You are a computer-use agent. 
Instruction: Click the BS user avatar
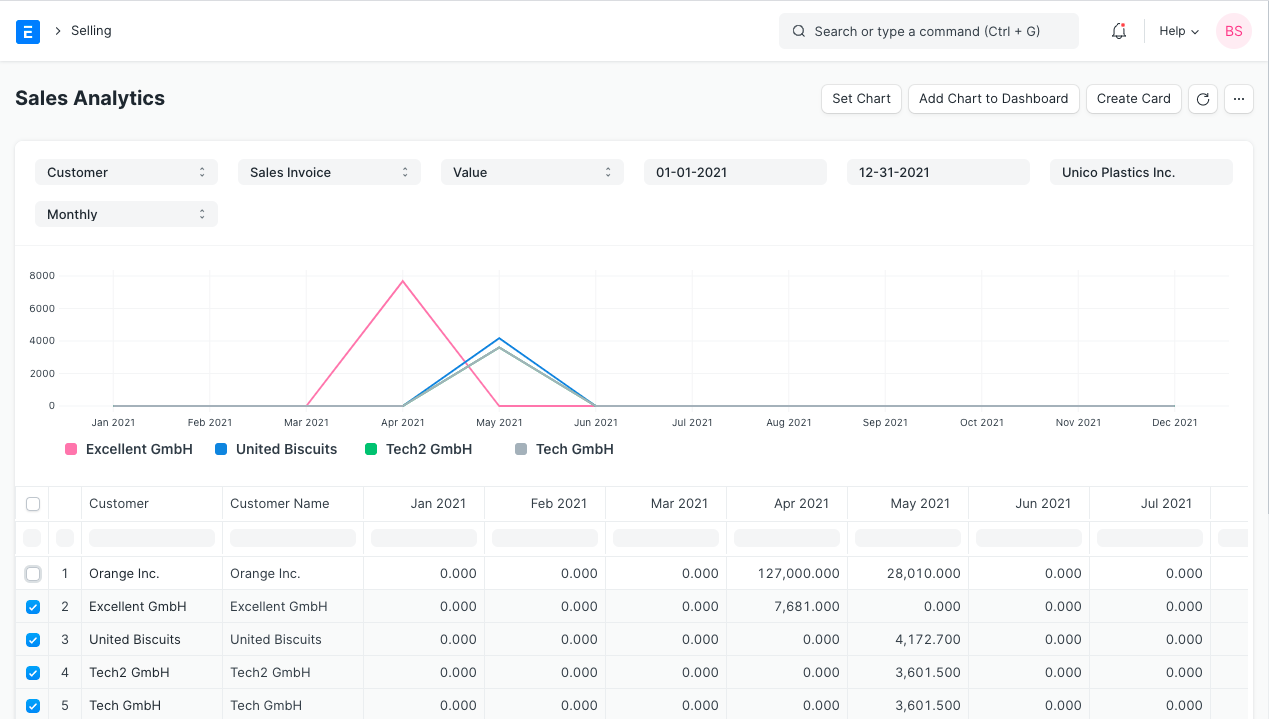pyautogui.click(x=1233, y=31)
